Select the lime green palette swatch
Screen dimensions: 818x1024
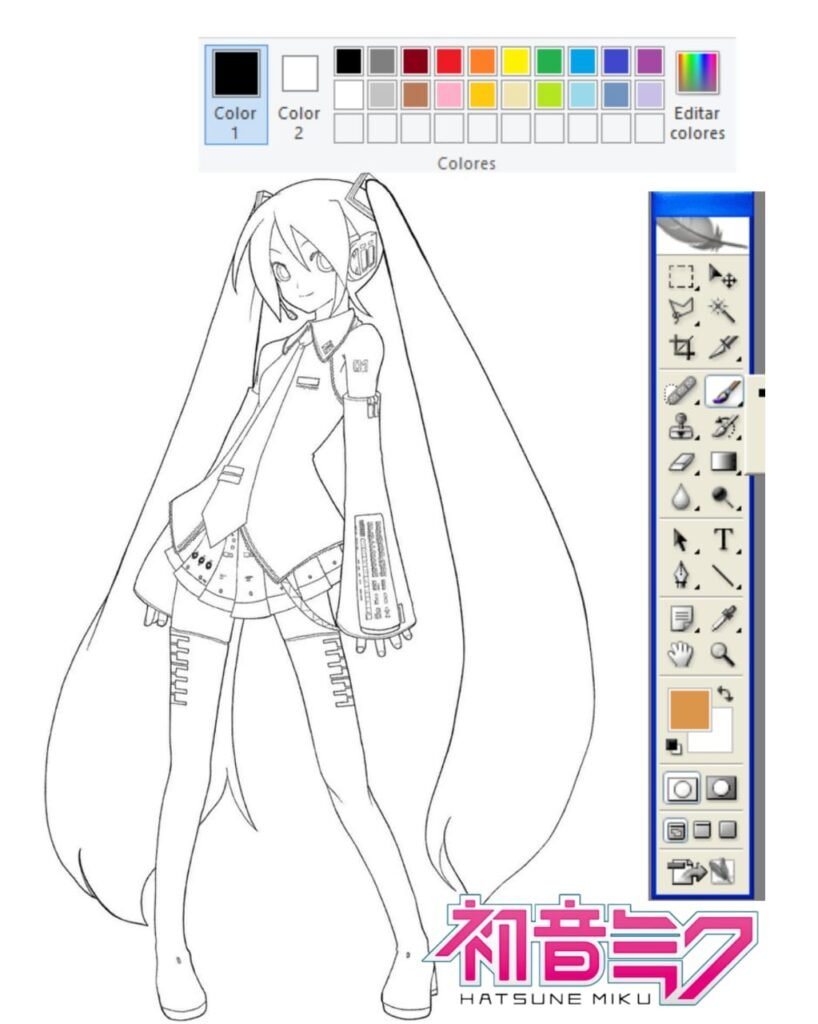[x=549, y=95]
